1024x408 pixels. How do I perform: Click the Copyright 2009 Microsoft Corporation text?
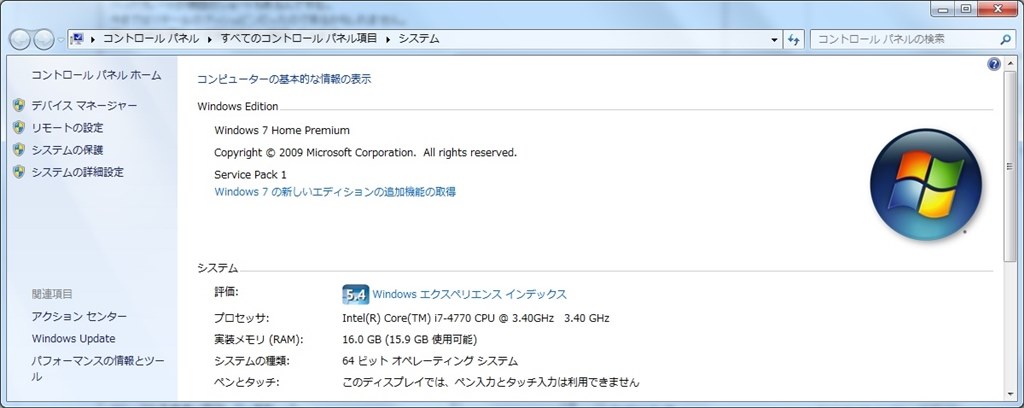(366, 153)
